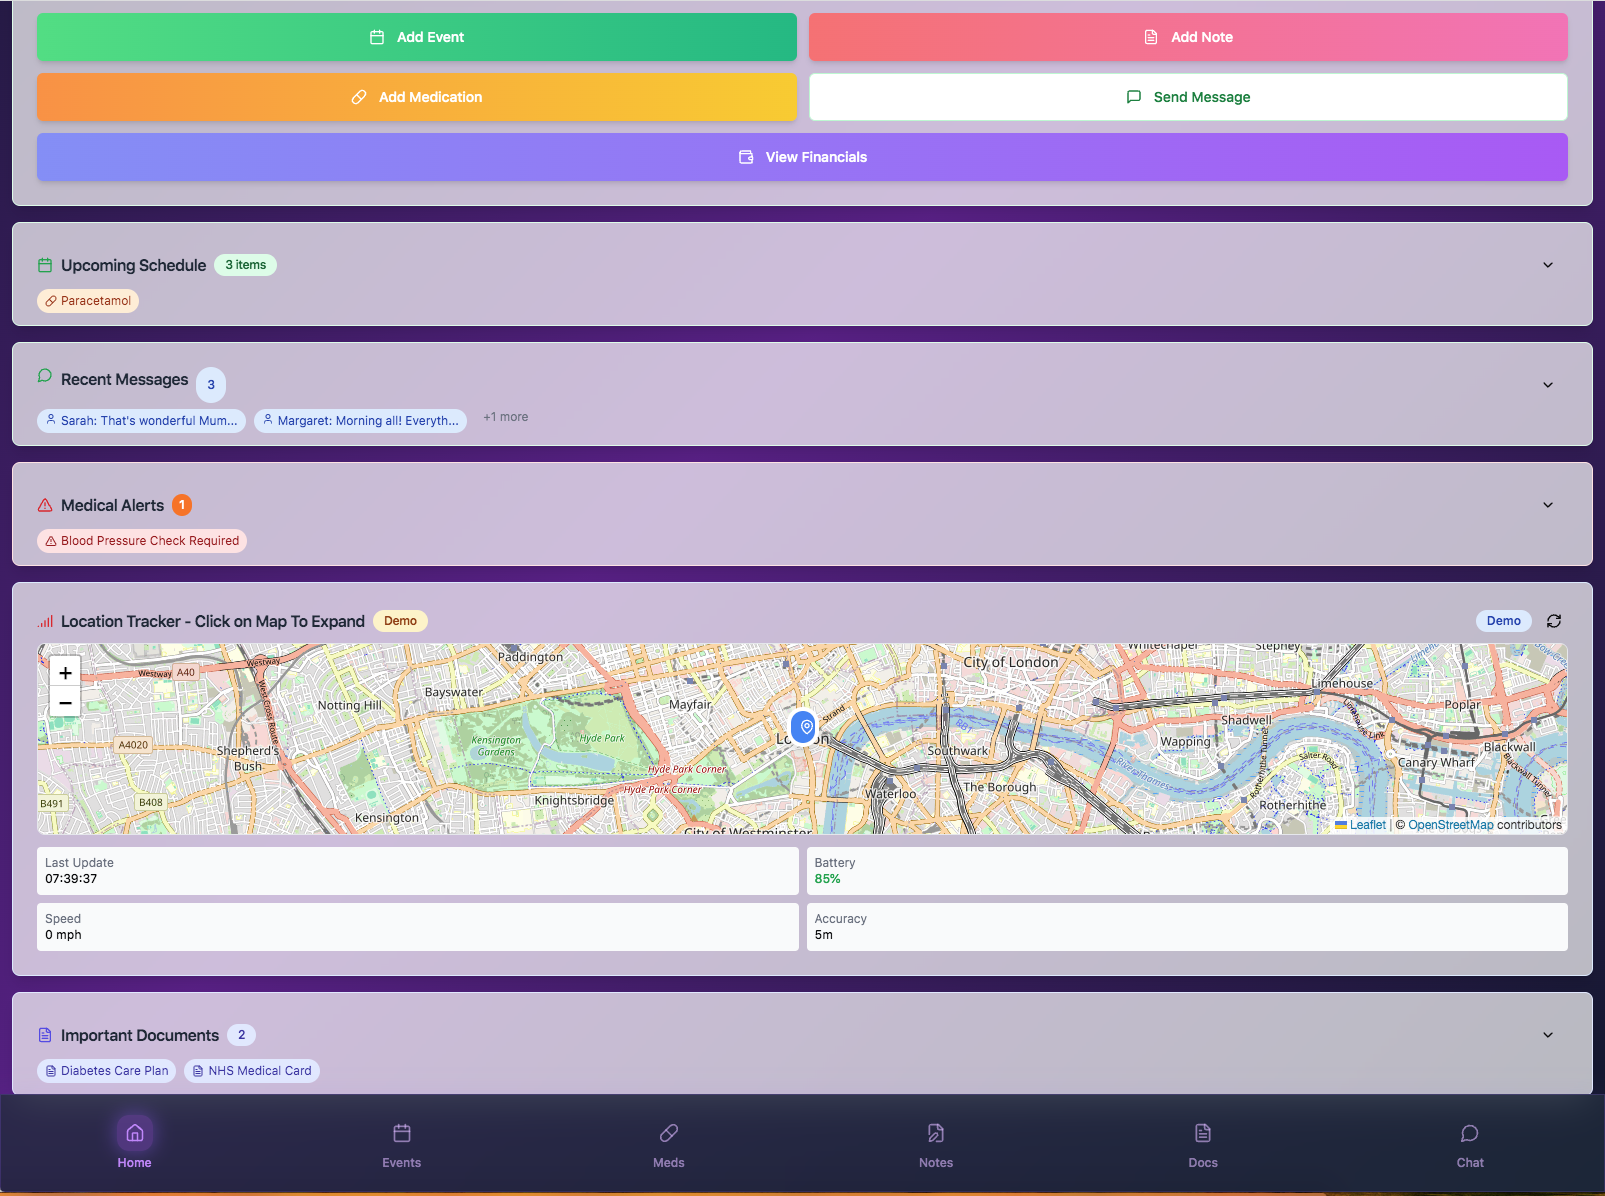Select the Events calendar icon
1605x1196 pixels.
pos(401,1133)
